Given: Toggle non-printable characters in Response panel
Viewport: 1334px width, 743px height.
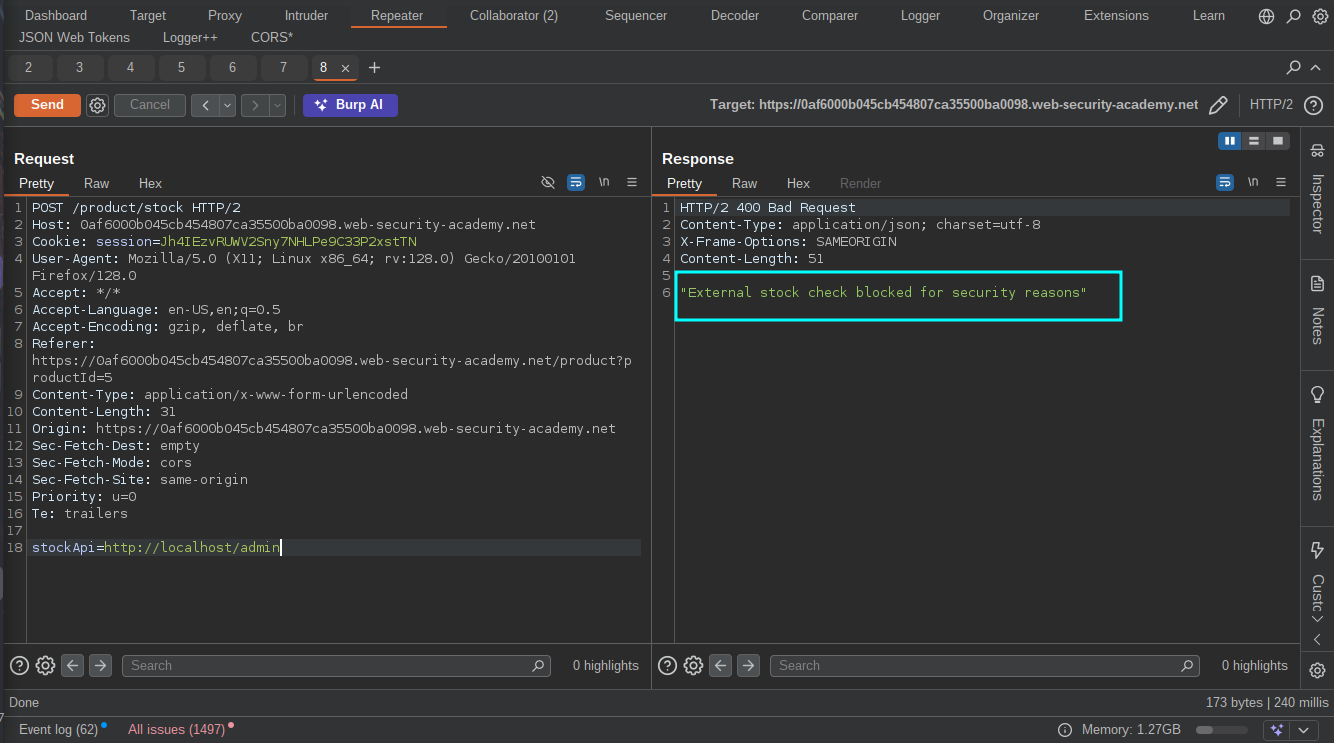Looking at the screenshot, I should click(x=1252, y=182).
